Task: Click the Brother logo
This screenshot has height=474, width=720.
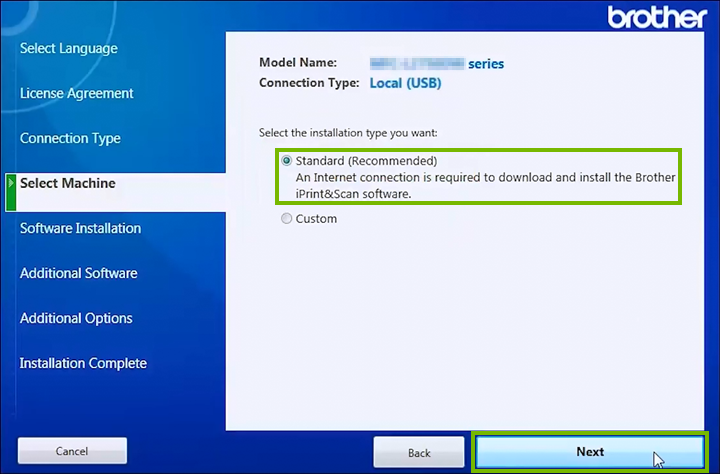Action: (x=657, y=17)
